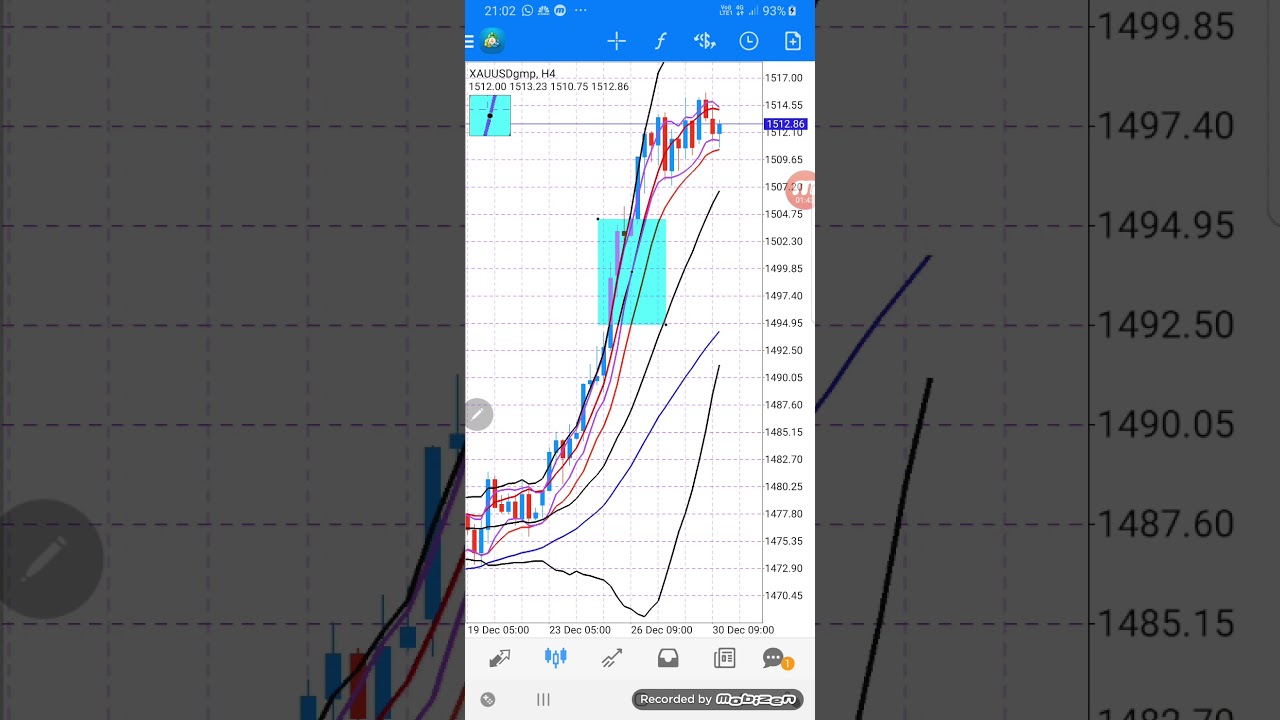1280x720 pixels.
Task: Select the chart title XAUUSDgmp, H4
Action: 512,74
